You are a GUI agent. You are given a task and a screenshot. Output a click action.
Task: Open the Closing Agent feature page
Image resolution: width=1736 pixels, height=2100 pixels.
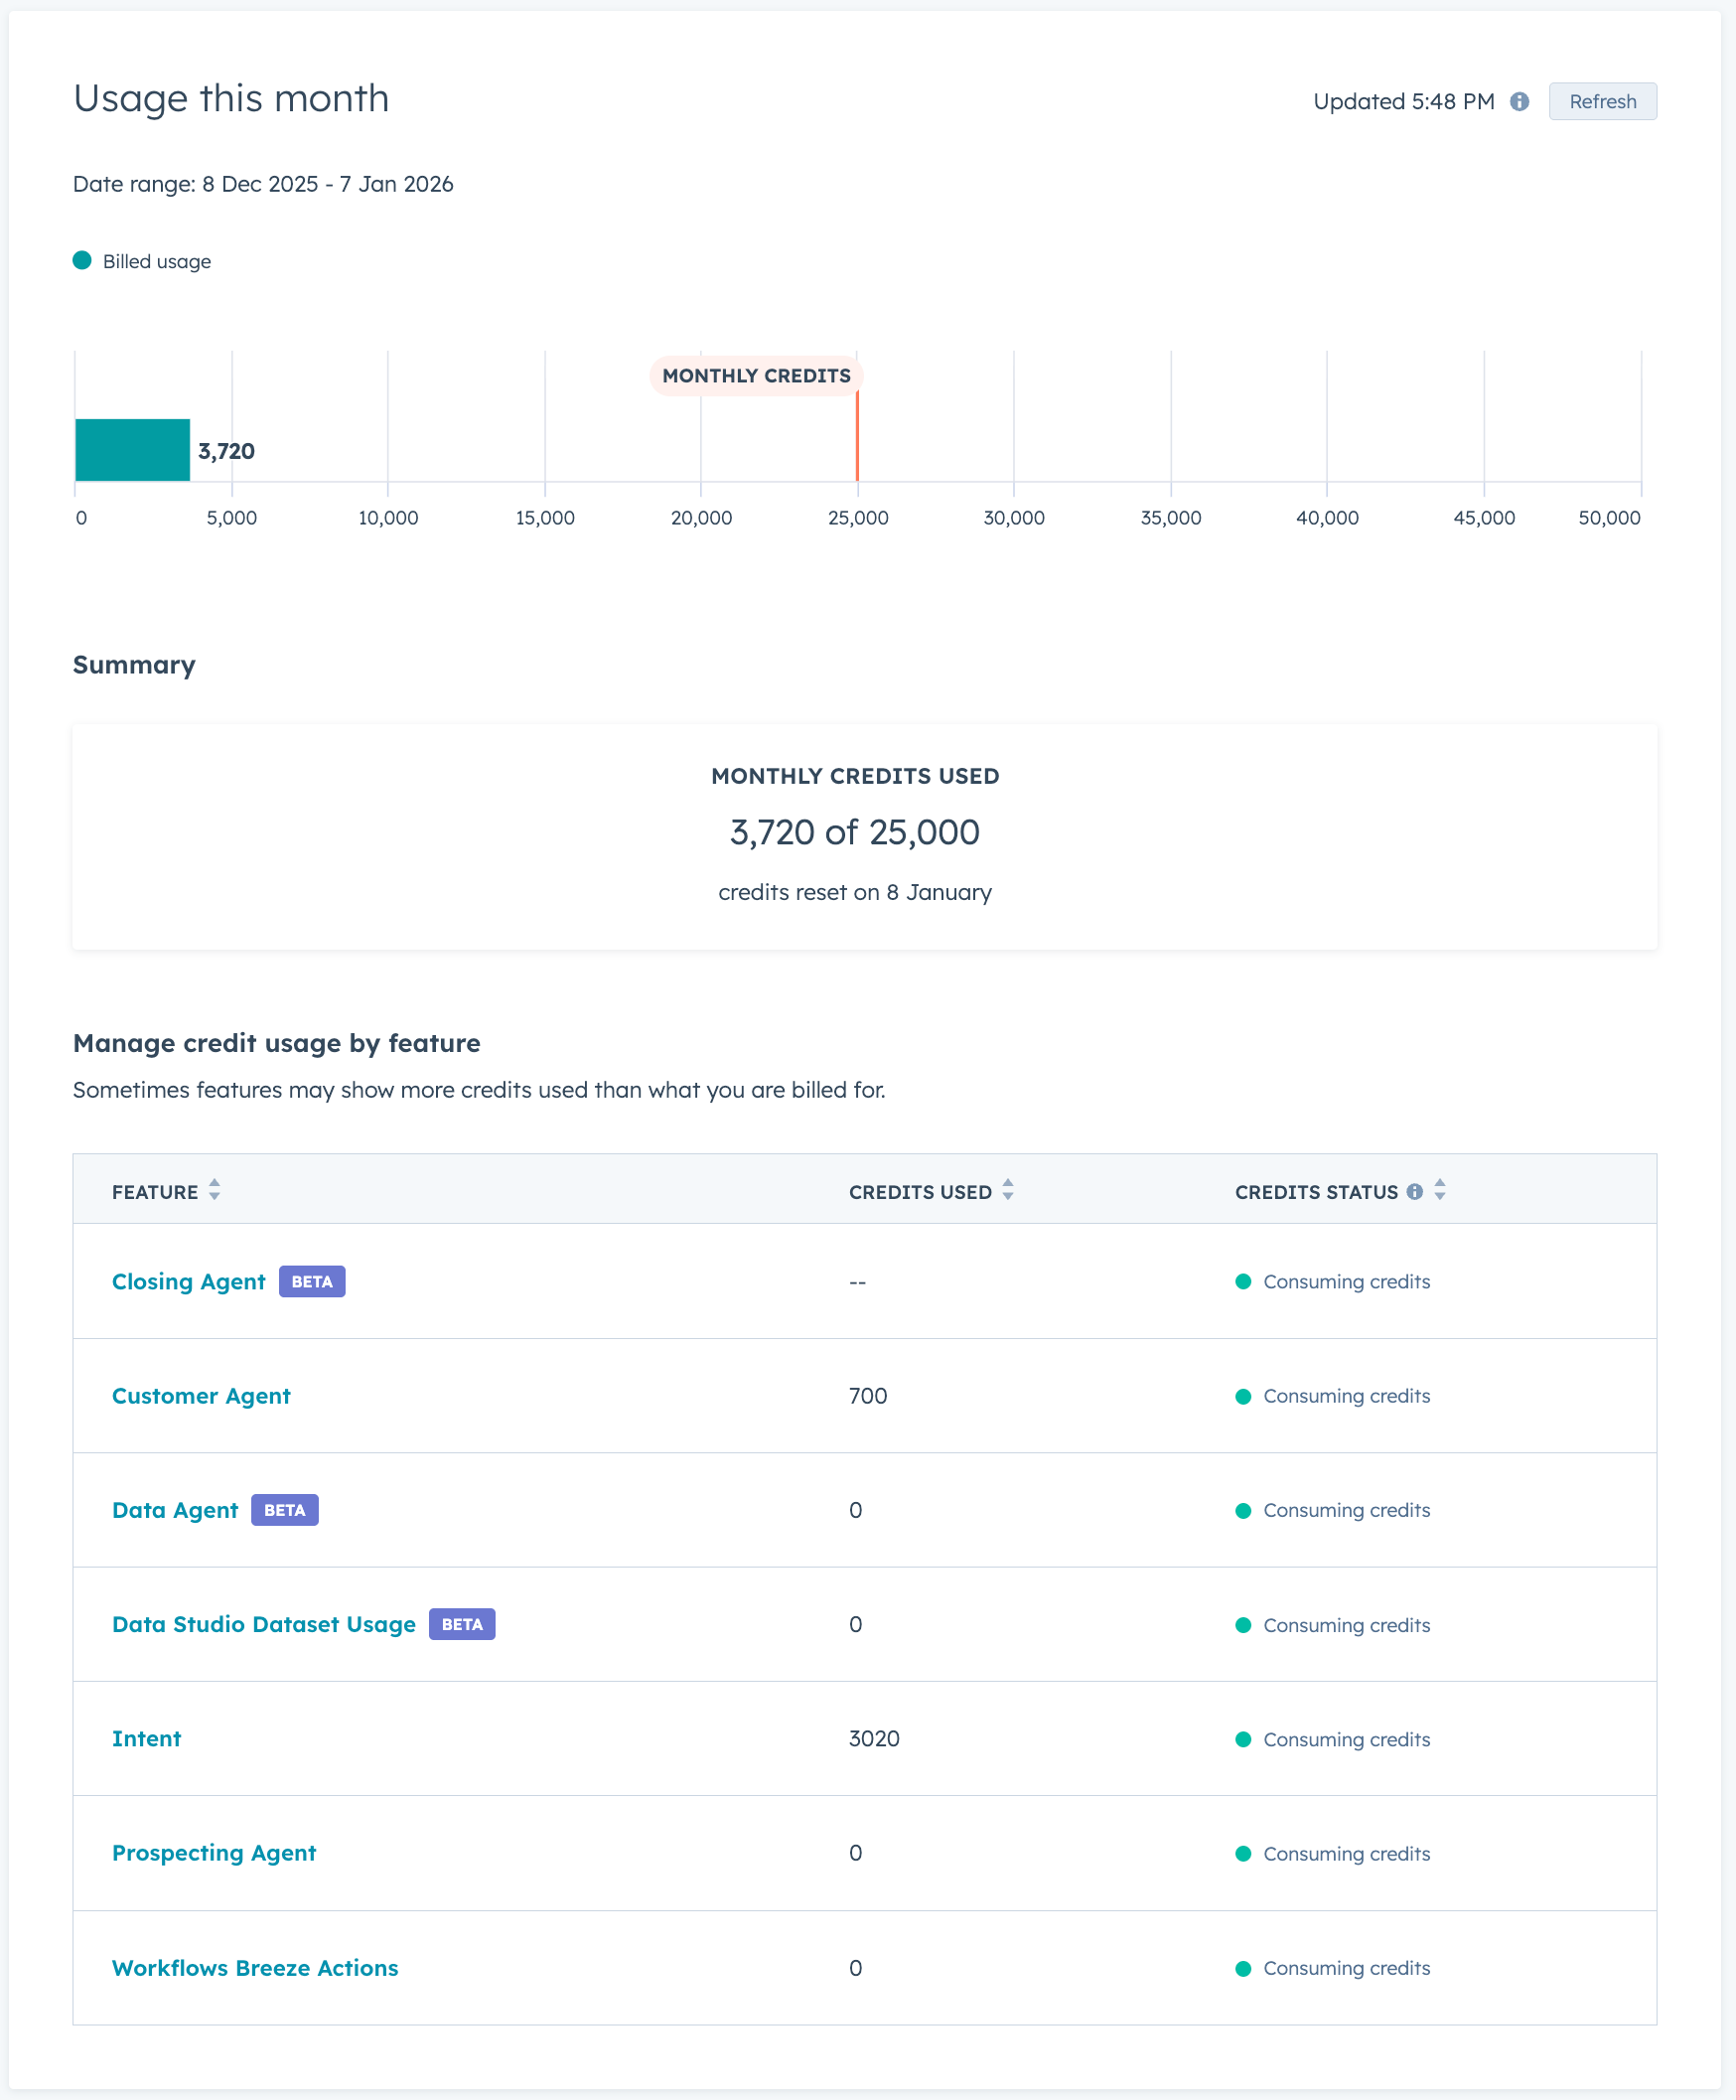point(188,1281)
